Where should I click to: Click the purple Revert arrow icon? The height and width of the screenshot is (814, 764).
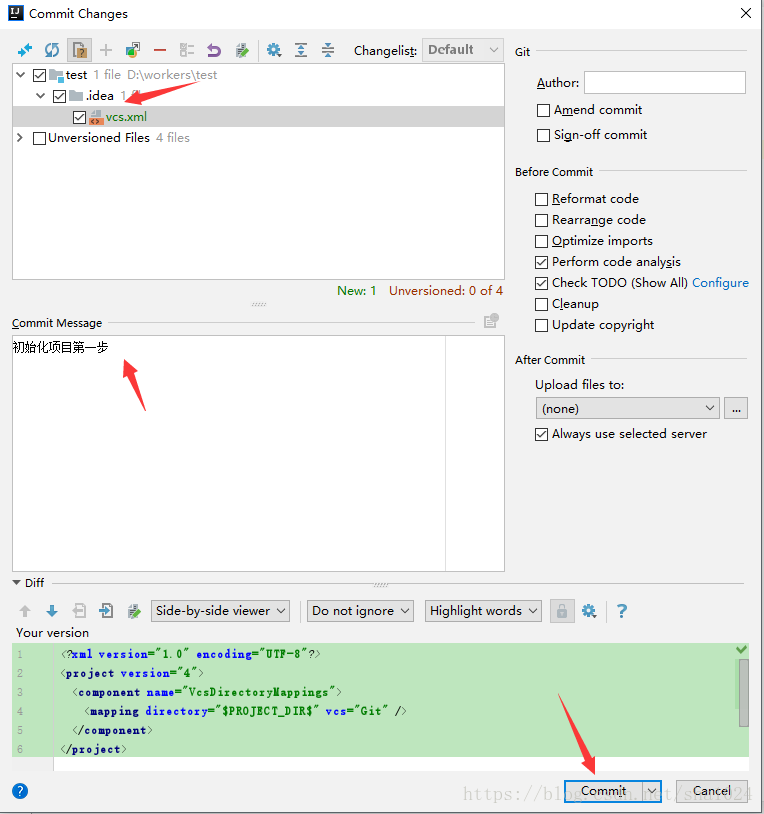[214, 50]
